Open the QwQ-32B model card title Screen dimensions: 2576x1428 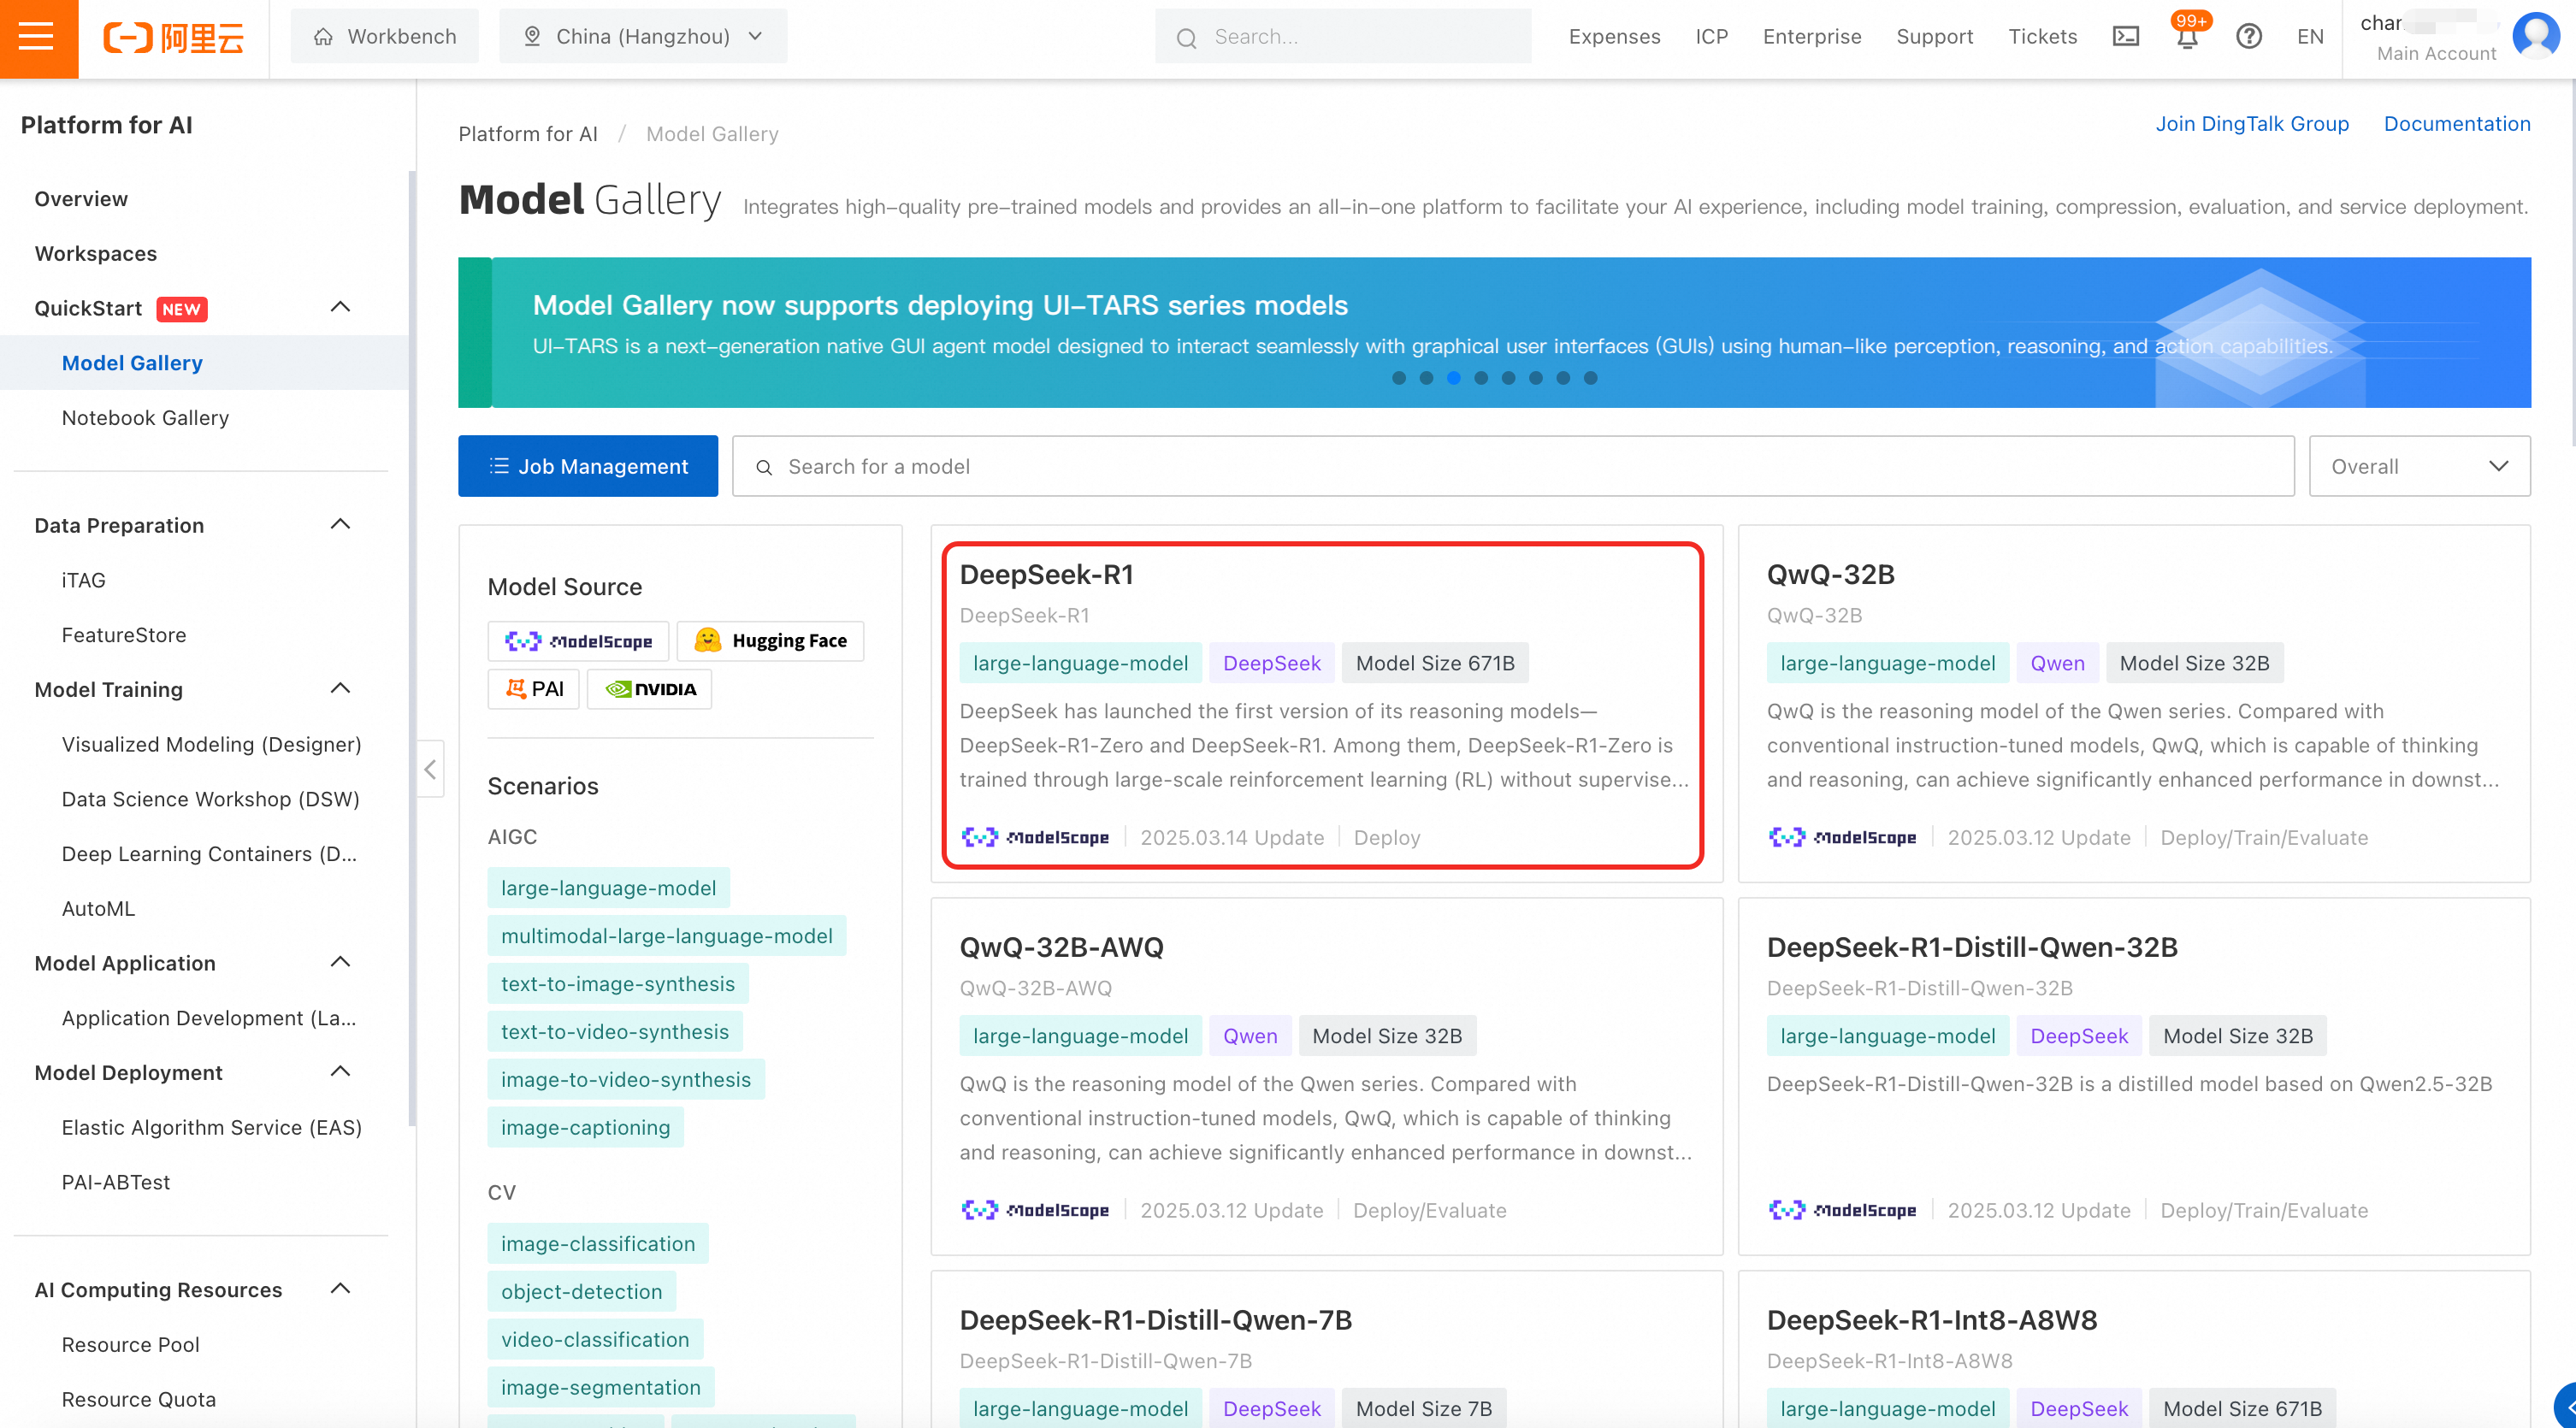pos(1830,575)
